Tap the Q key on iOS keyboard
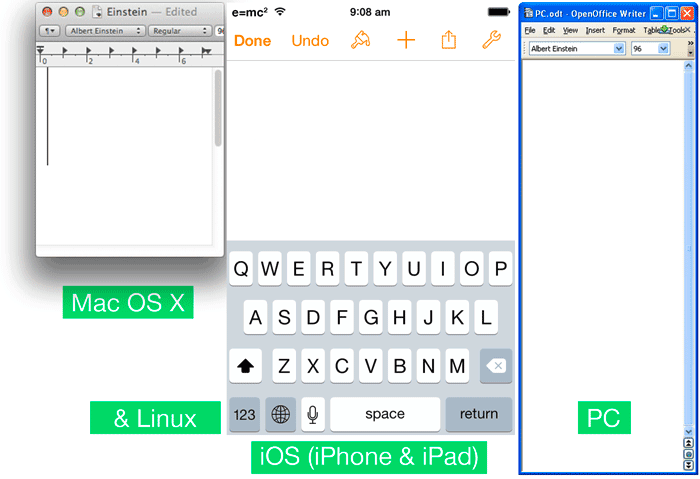700x479 pixels. (241, 269)
